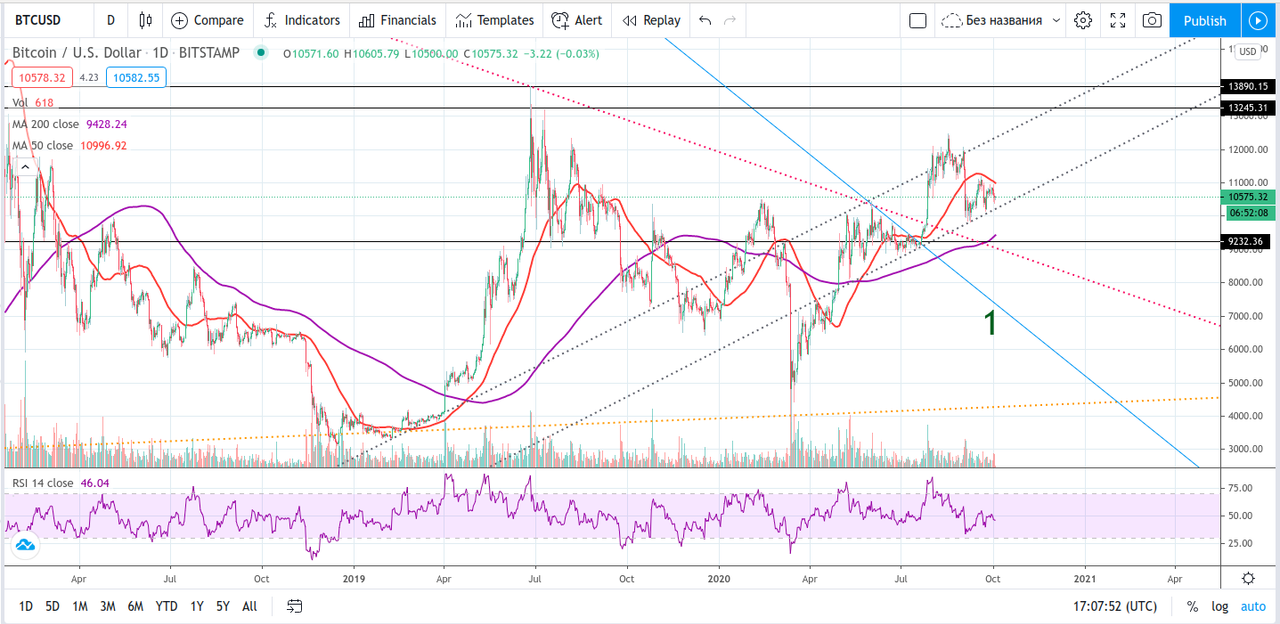Set range to 1D
Viewport: 1280px width, 624px height.
(x=26, y=606)
